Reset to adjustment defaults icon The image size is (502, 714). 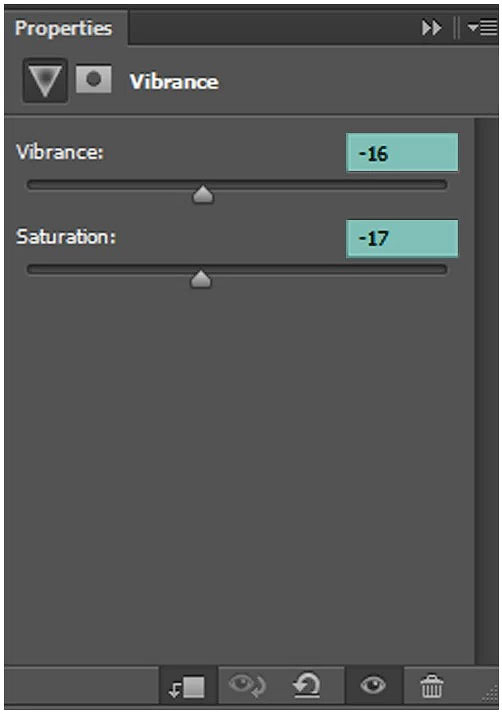[307, 685]
